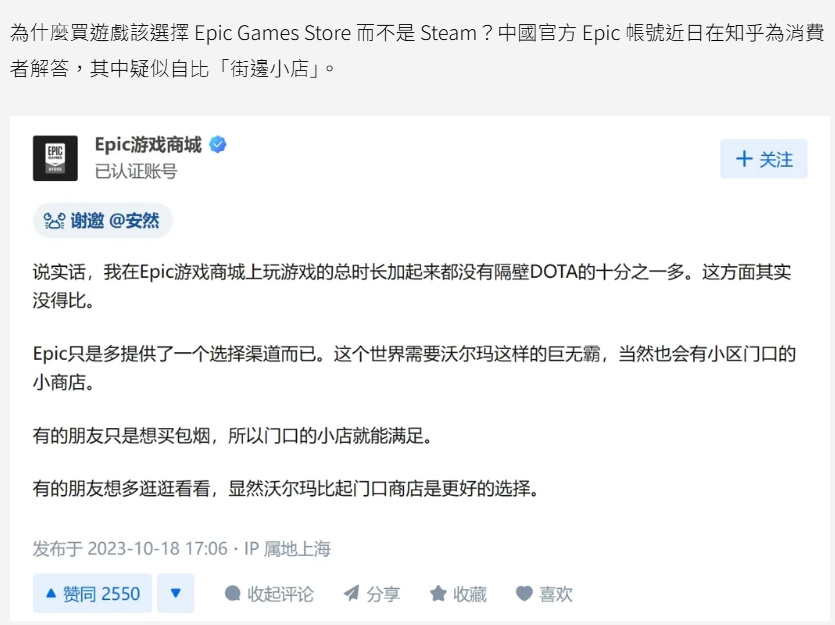The height and width of the screenshot is (625, 835).
Task: Upvote the answer with 赞同 2550
Action: [x=93, y=593]
